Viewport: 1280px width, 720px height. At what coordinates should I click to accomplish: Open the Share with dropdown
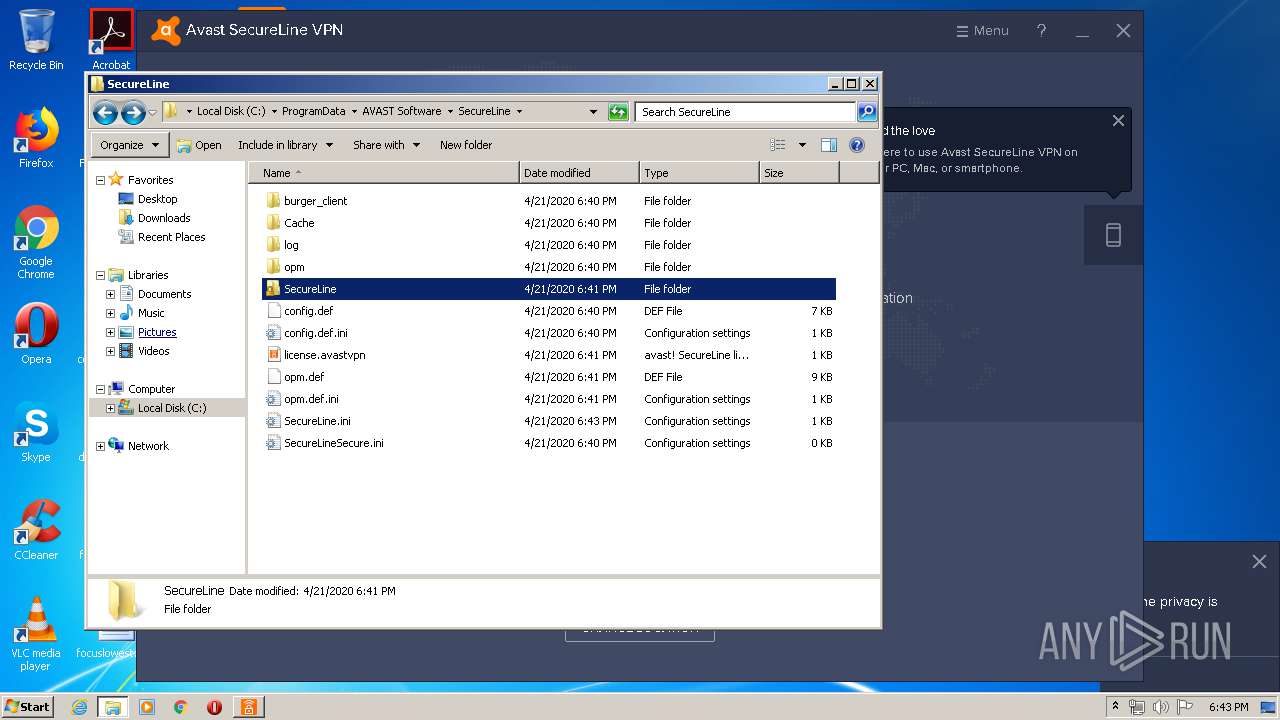pyautogui.click(x=386, y=145)
